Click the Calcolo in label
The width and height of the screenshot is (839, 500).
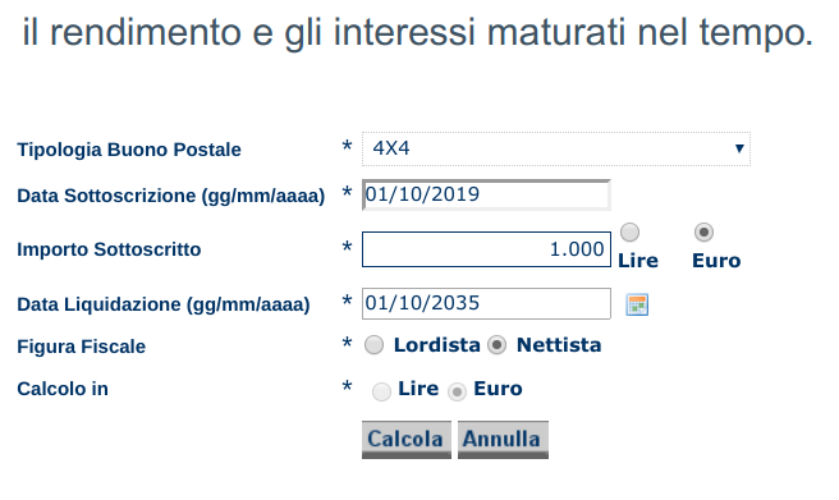coord(63,389)
